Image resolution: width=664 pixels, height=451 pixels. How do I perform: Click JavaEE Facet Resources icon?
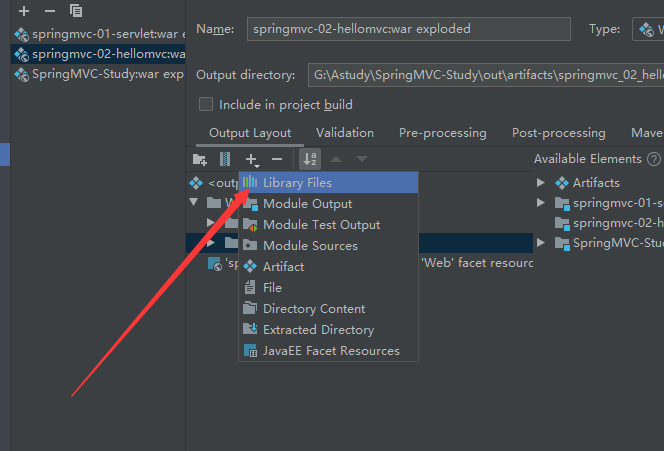pyautogui.click(x=250, y=351)
